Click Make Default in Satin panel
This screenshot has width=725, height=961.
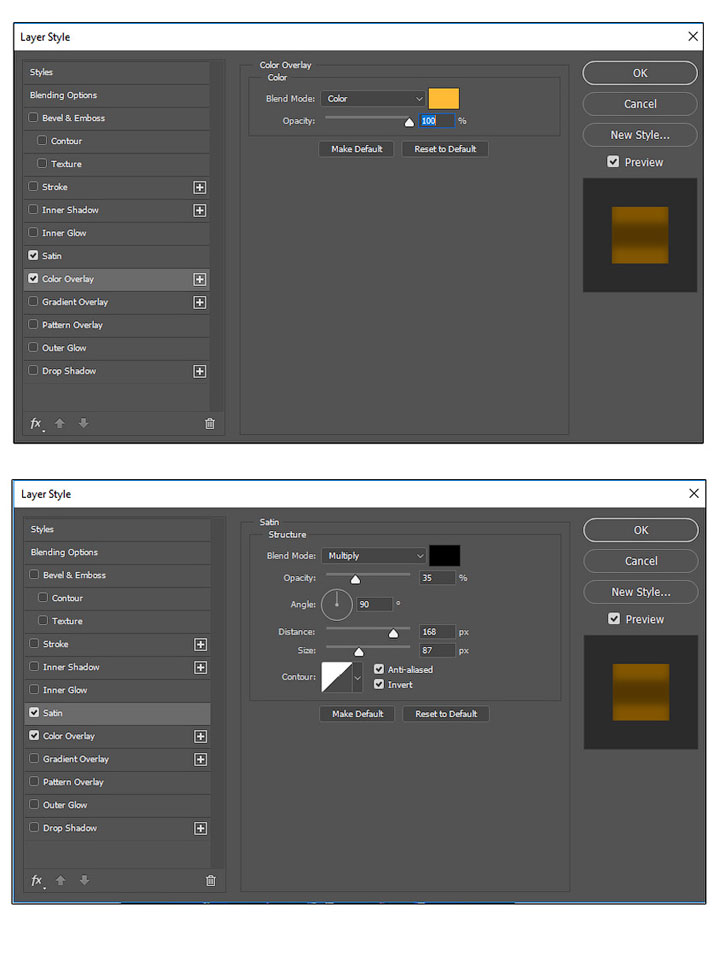coord(357,714)
